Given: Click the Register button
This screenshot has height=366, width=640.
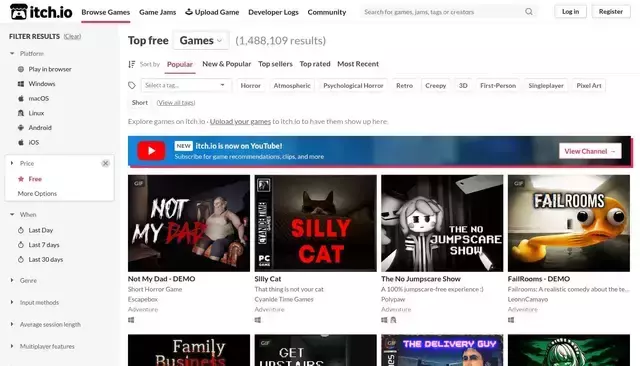Looking at the screenshot, I should pyautogui.click(x=611, y=11).
